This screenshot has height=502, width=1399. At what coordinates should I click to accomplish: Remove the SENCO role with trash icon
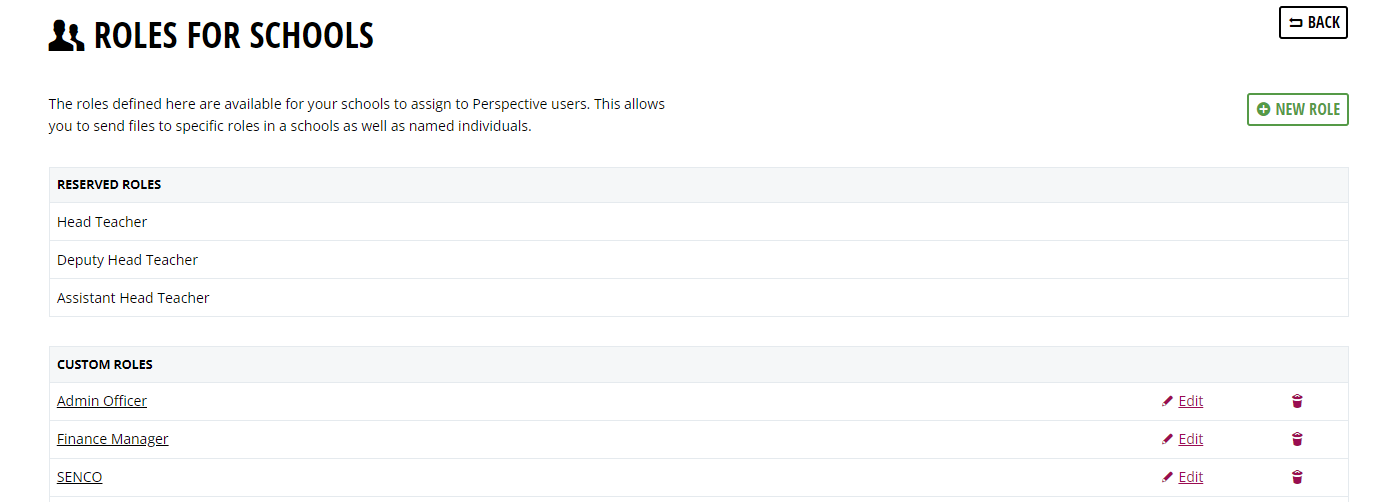pos(1297,477)
